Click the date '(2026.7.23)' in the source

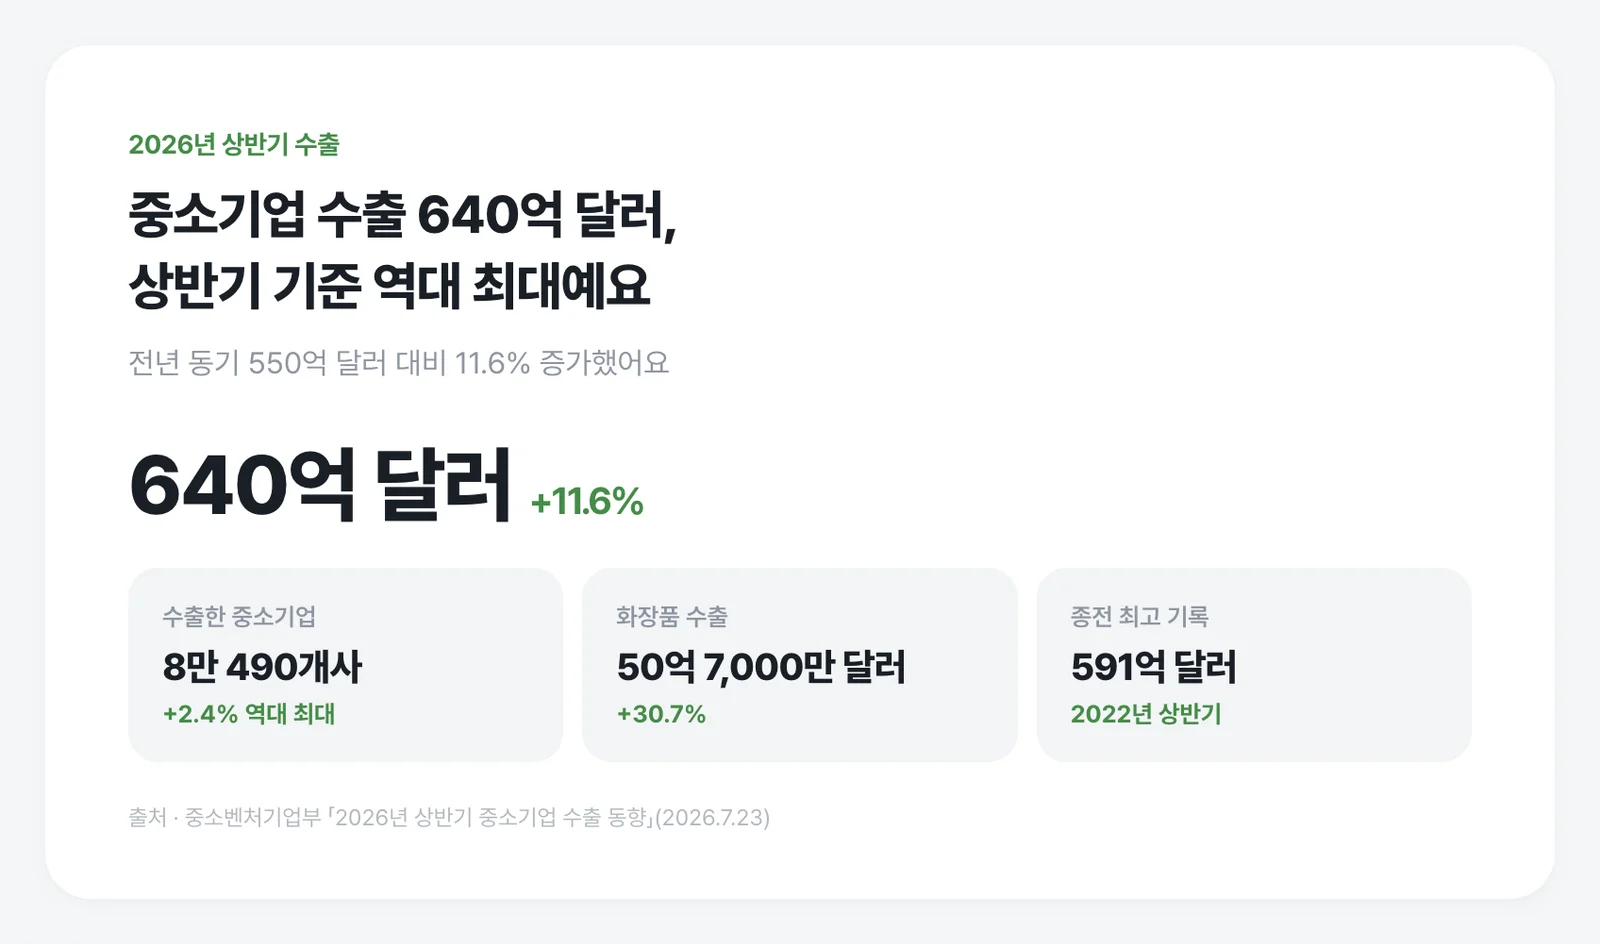point(712,817)
